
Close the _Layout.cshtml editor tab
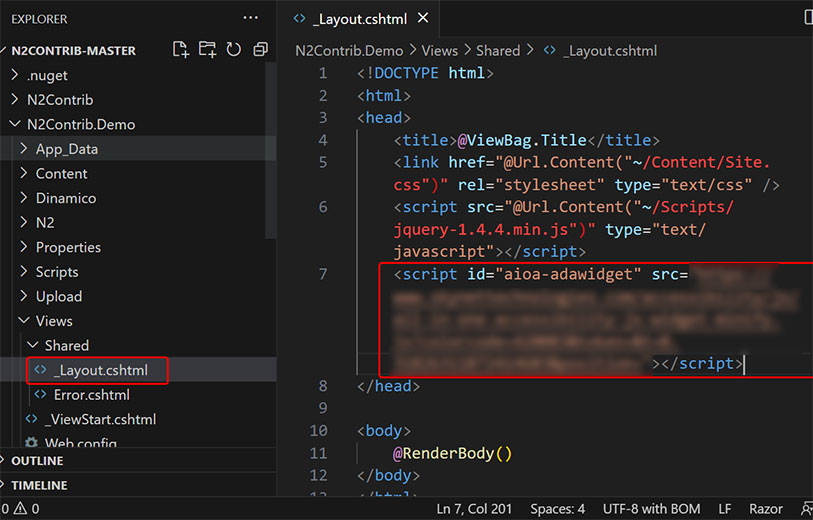point(423,18)
